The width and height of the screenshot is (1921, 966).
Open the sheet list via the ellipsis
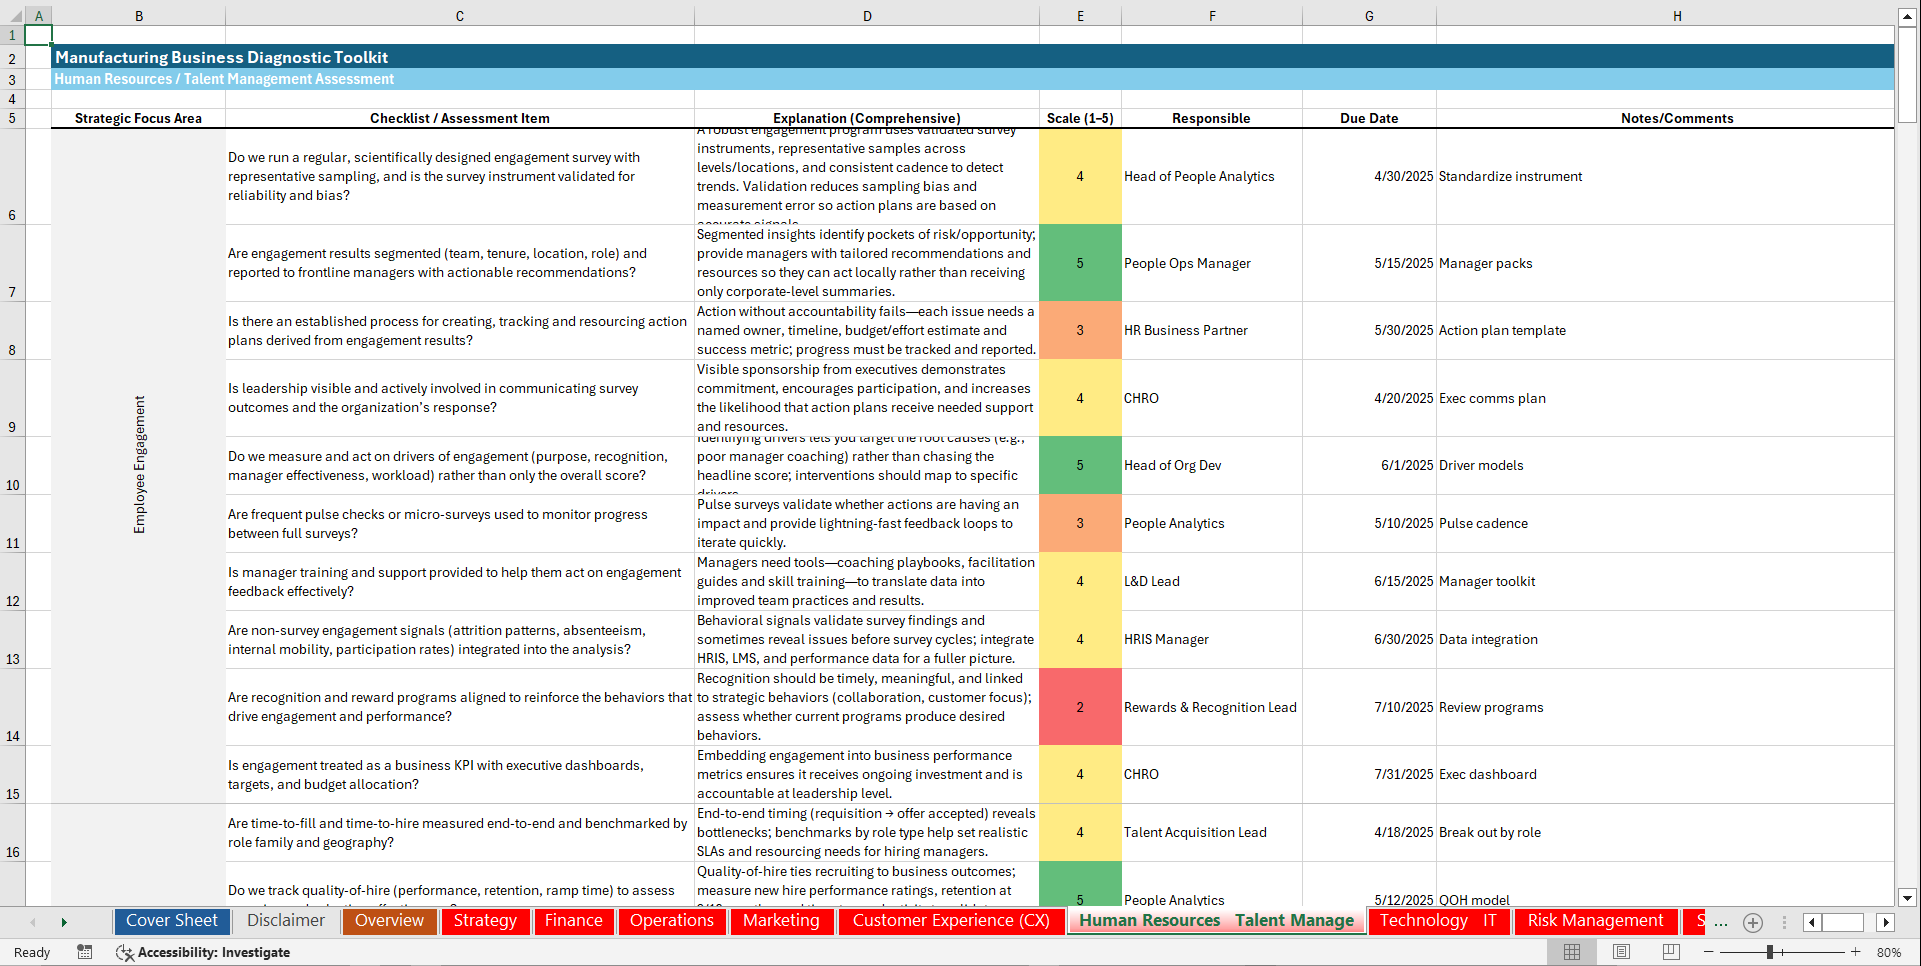pyautogui.click(x=1721, y=924)
